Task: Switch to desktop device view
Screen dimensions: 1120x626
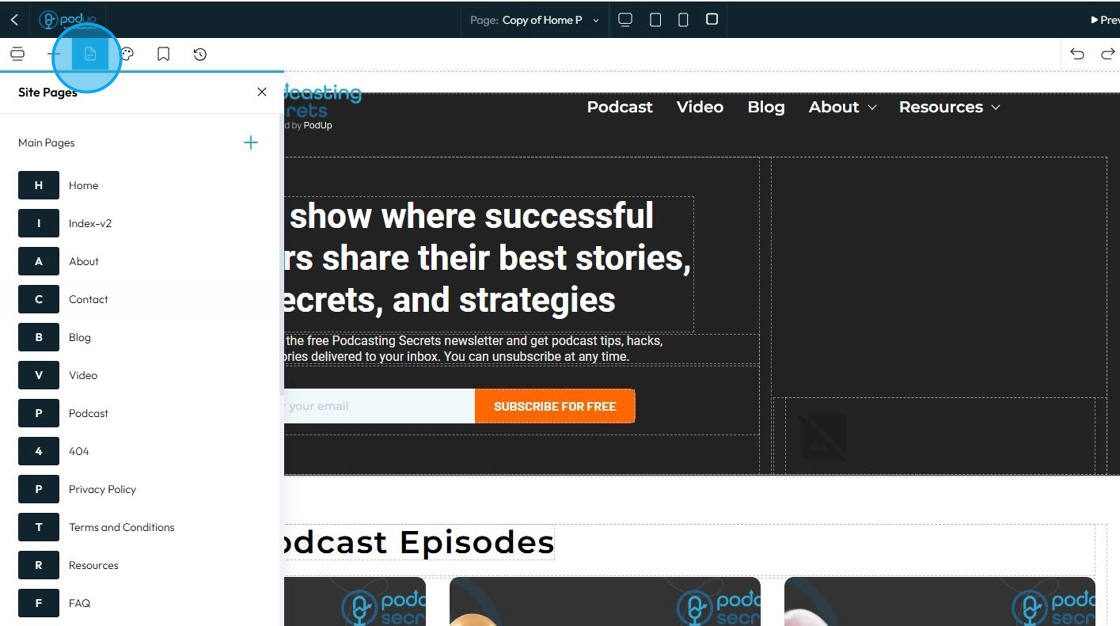Action: [x=625, y=20]
